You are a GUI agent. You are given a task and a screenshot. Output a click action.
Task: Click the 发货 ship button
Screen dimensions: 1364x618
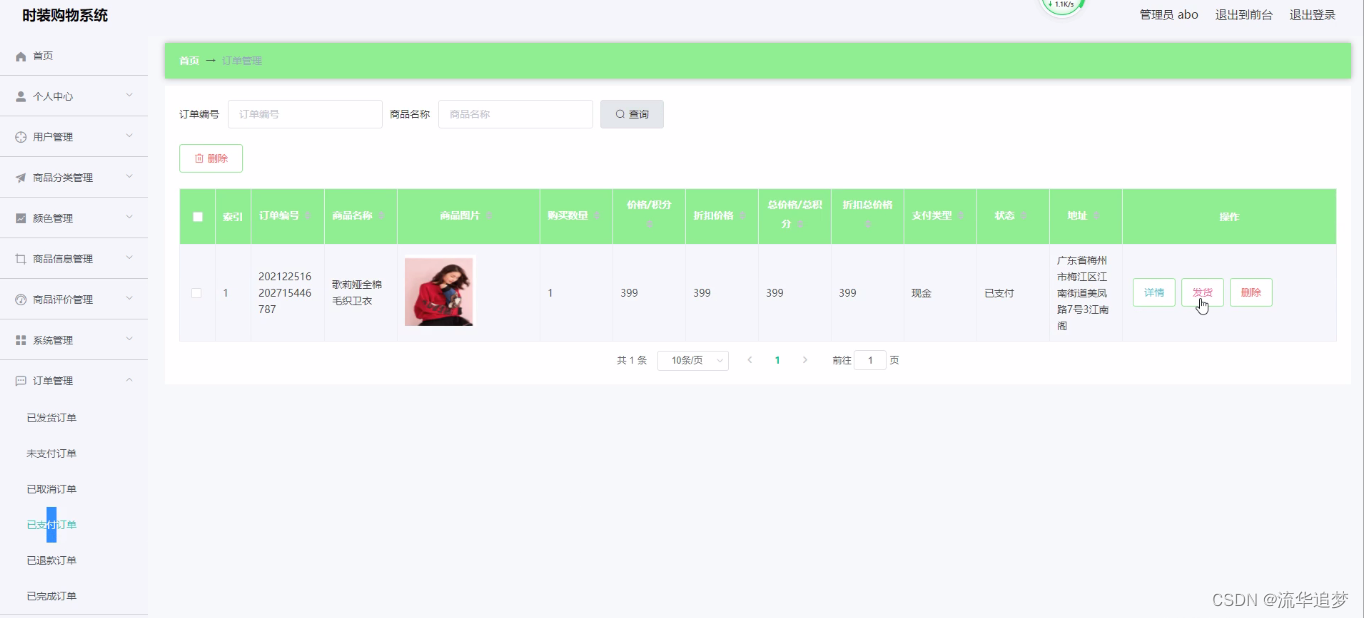tap(1202, 293)
